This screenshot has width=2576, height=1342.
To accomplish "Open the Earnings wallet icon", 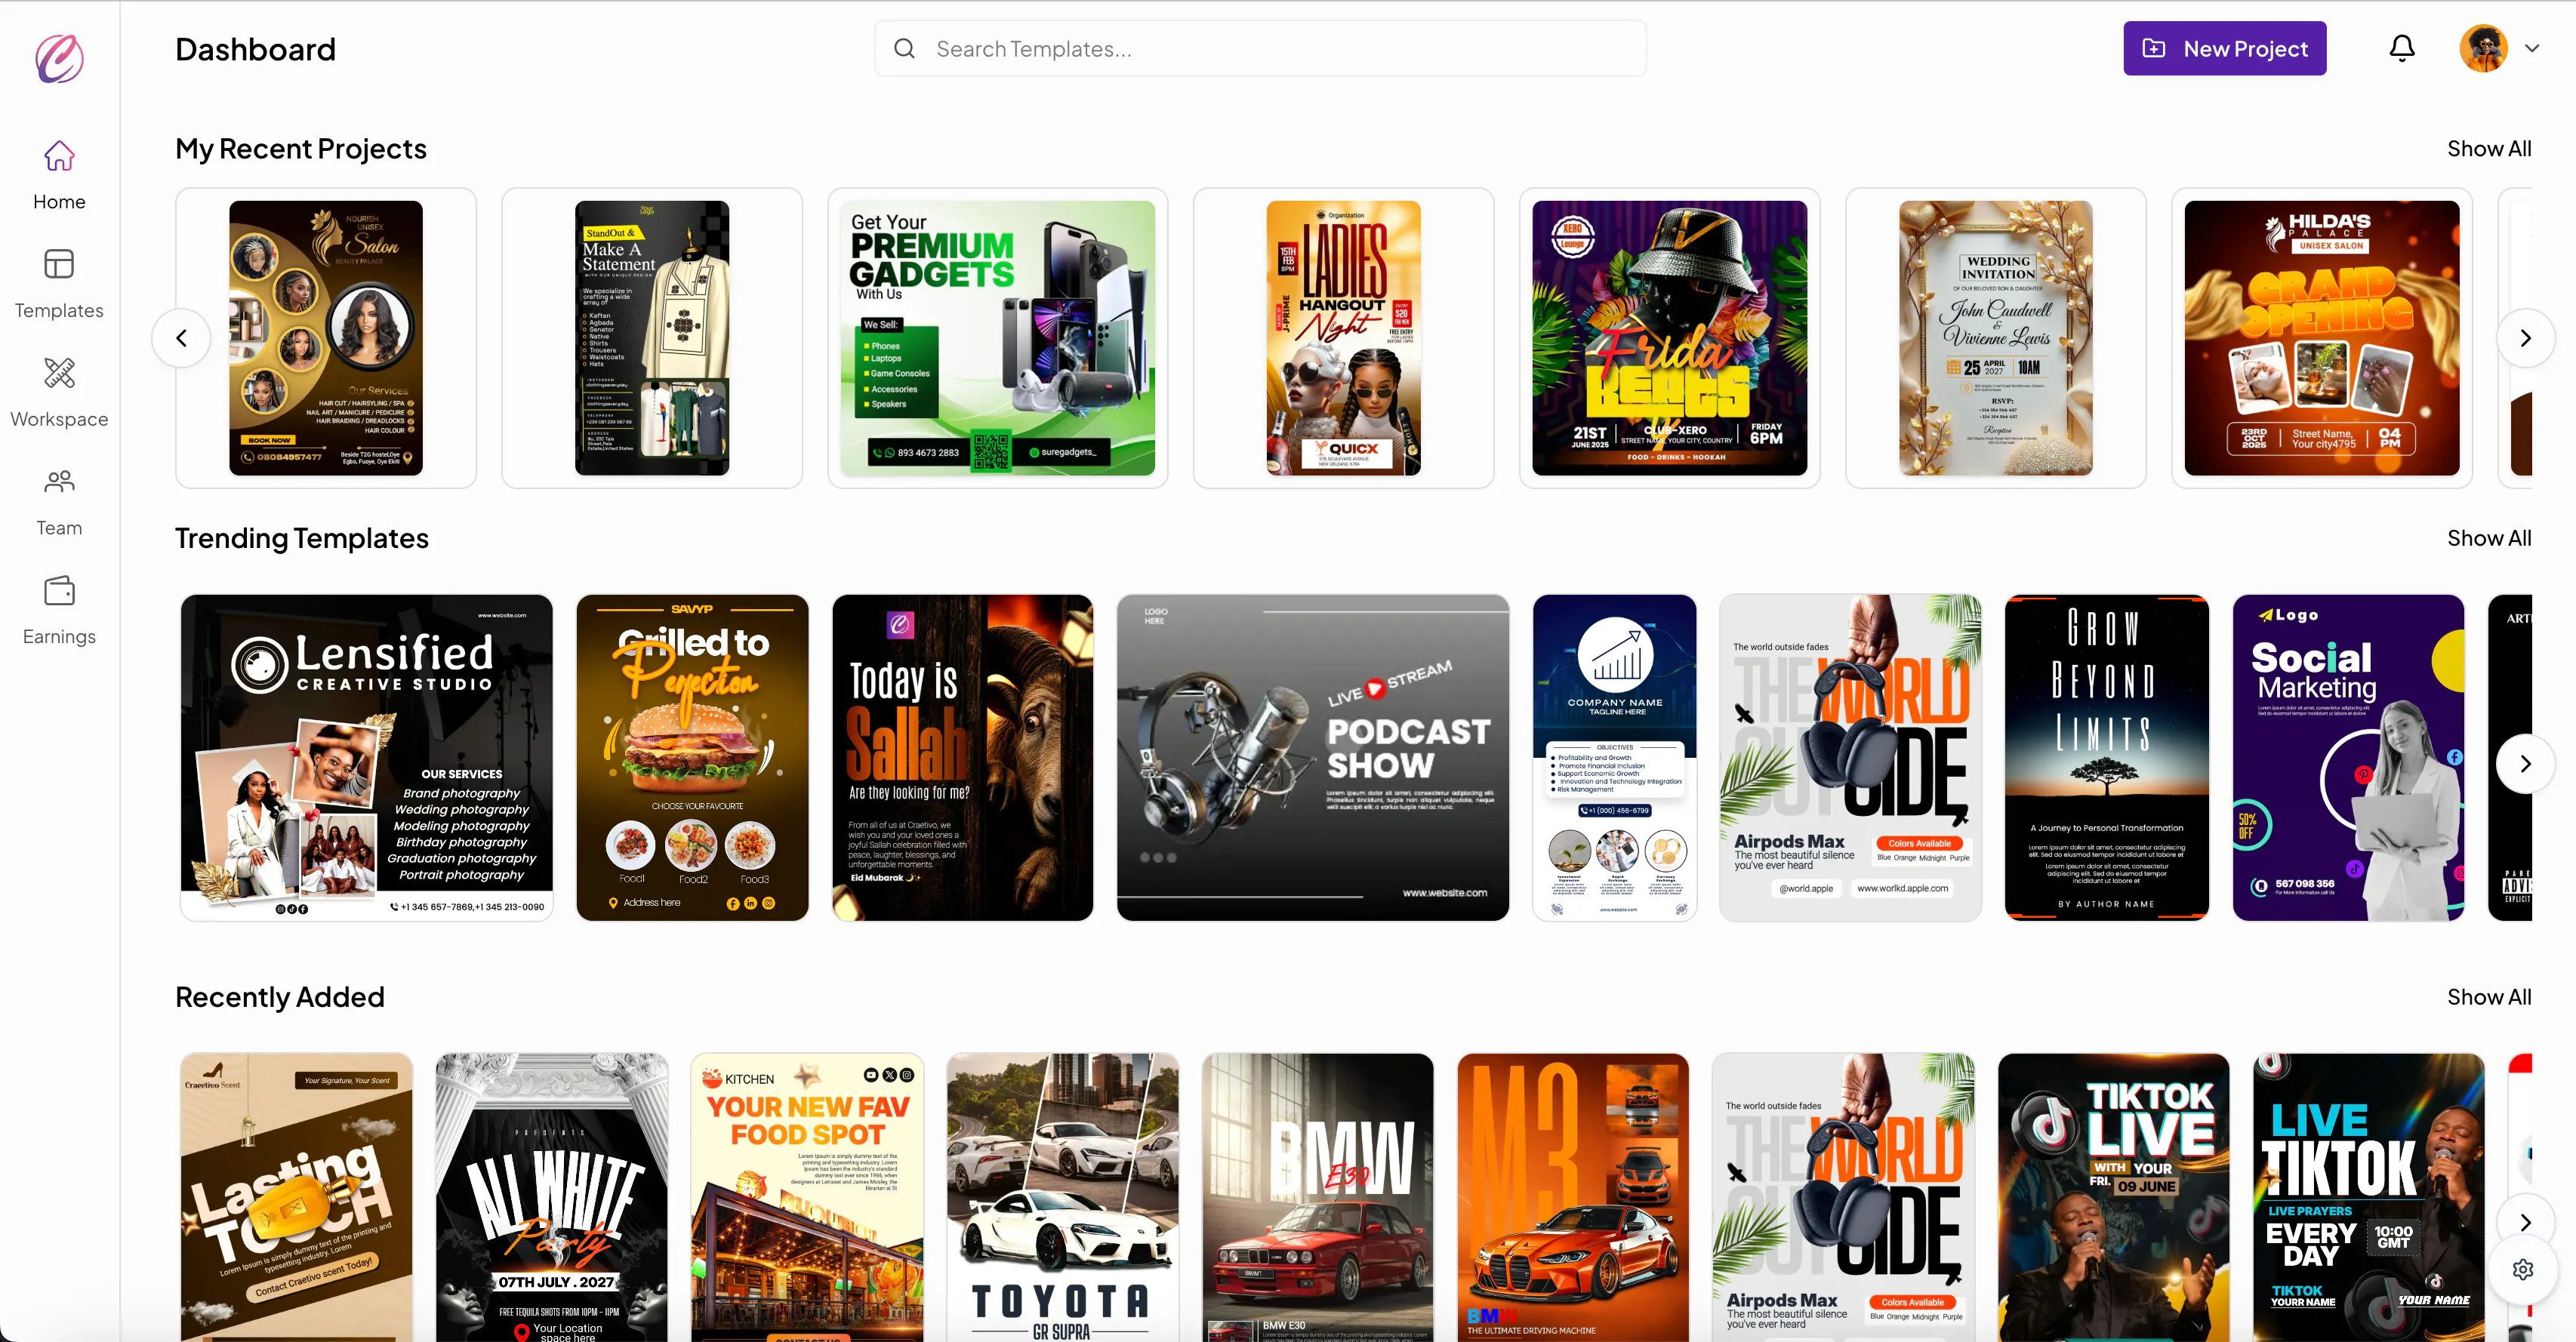I will coord(59,591).
